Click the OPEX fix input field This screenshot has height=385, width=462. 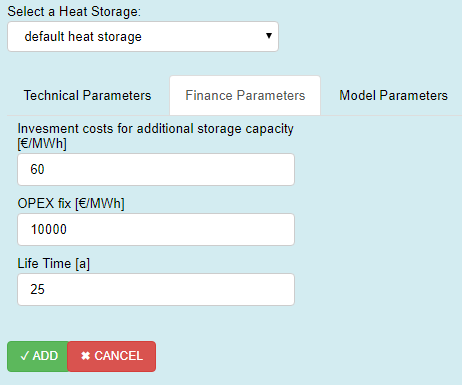click(x=156, y=229)
